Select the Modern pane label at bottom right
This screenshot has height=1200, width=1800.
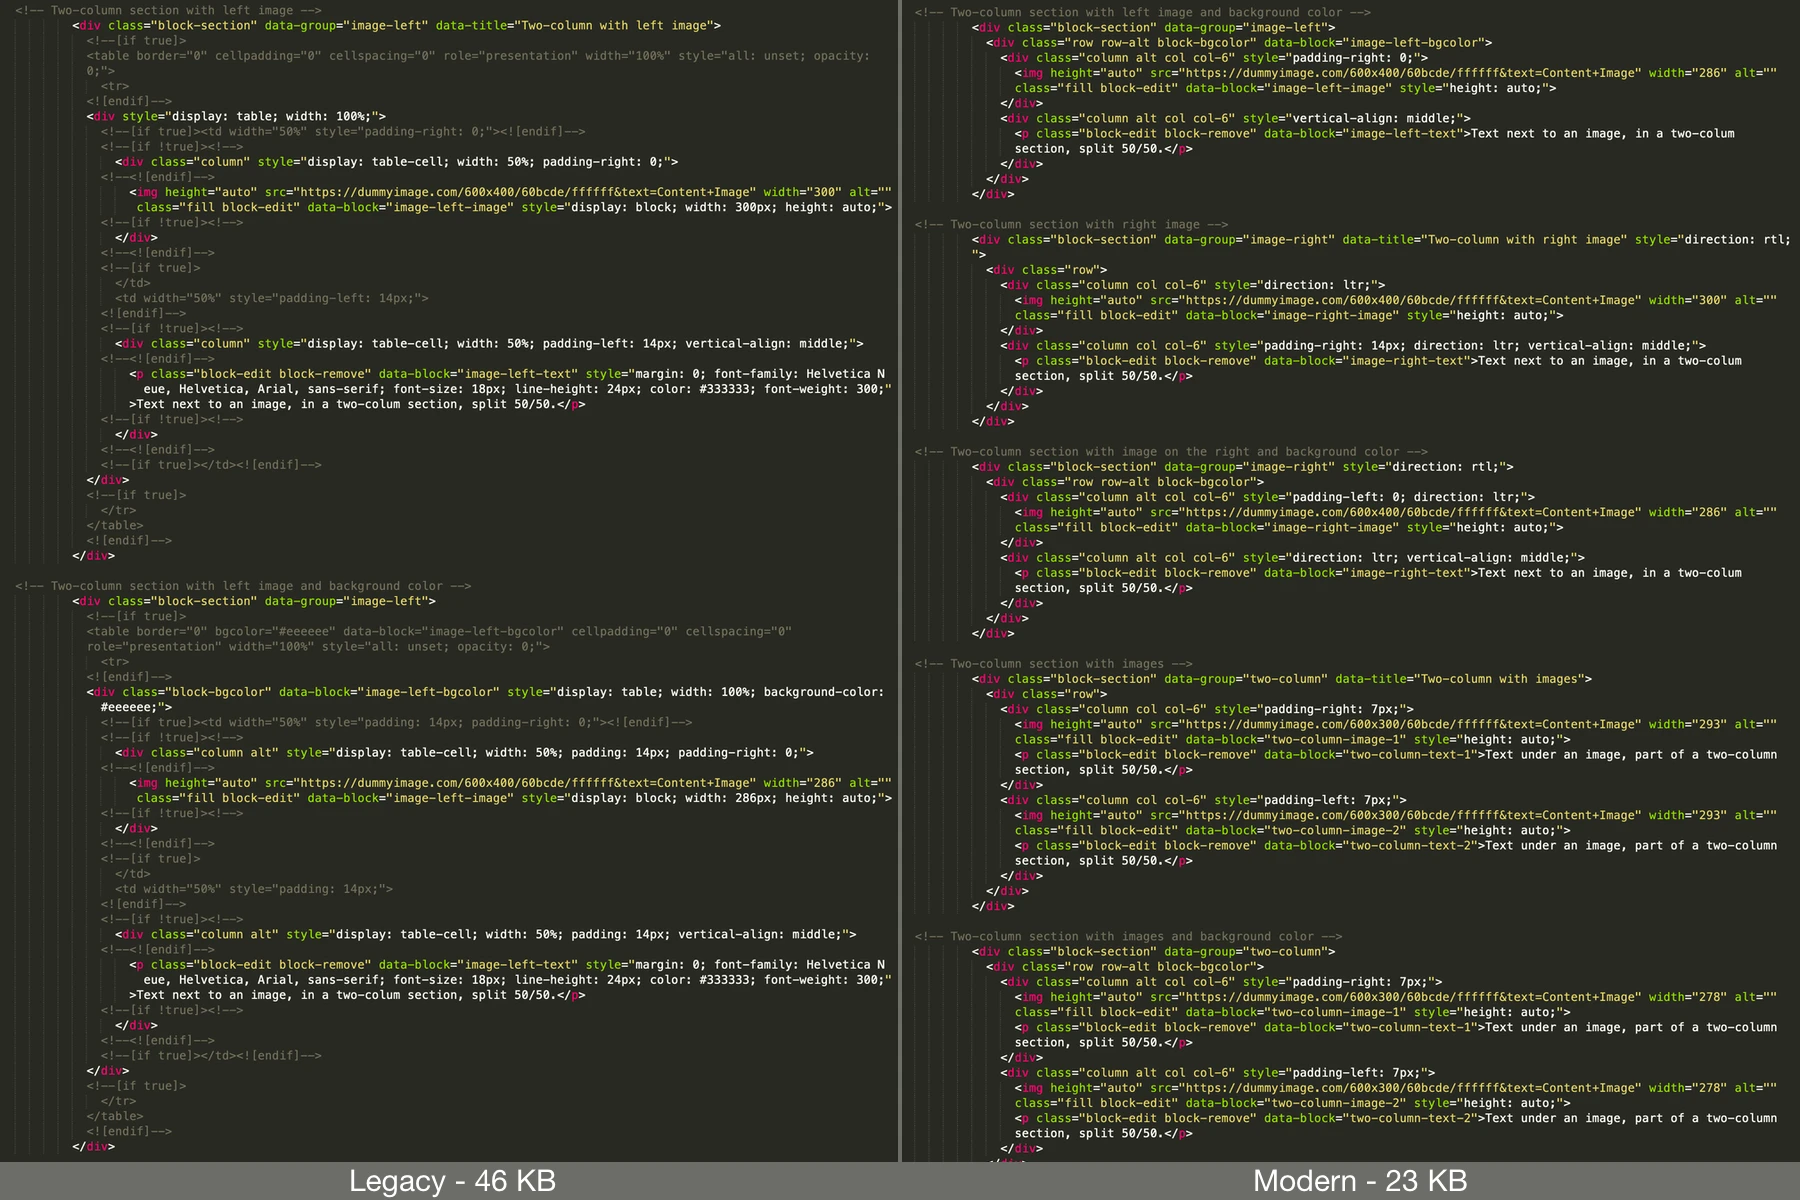[1358, 1181]
